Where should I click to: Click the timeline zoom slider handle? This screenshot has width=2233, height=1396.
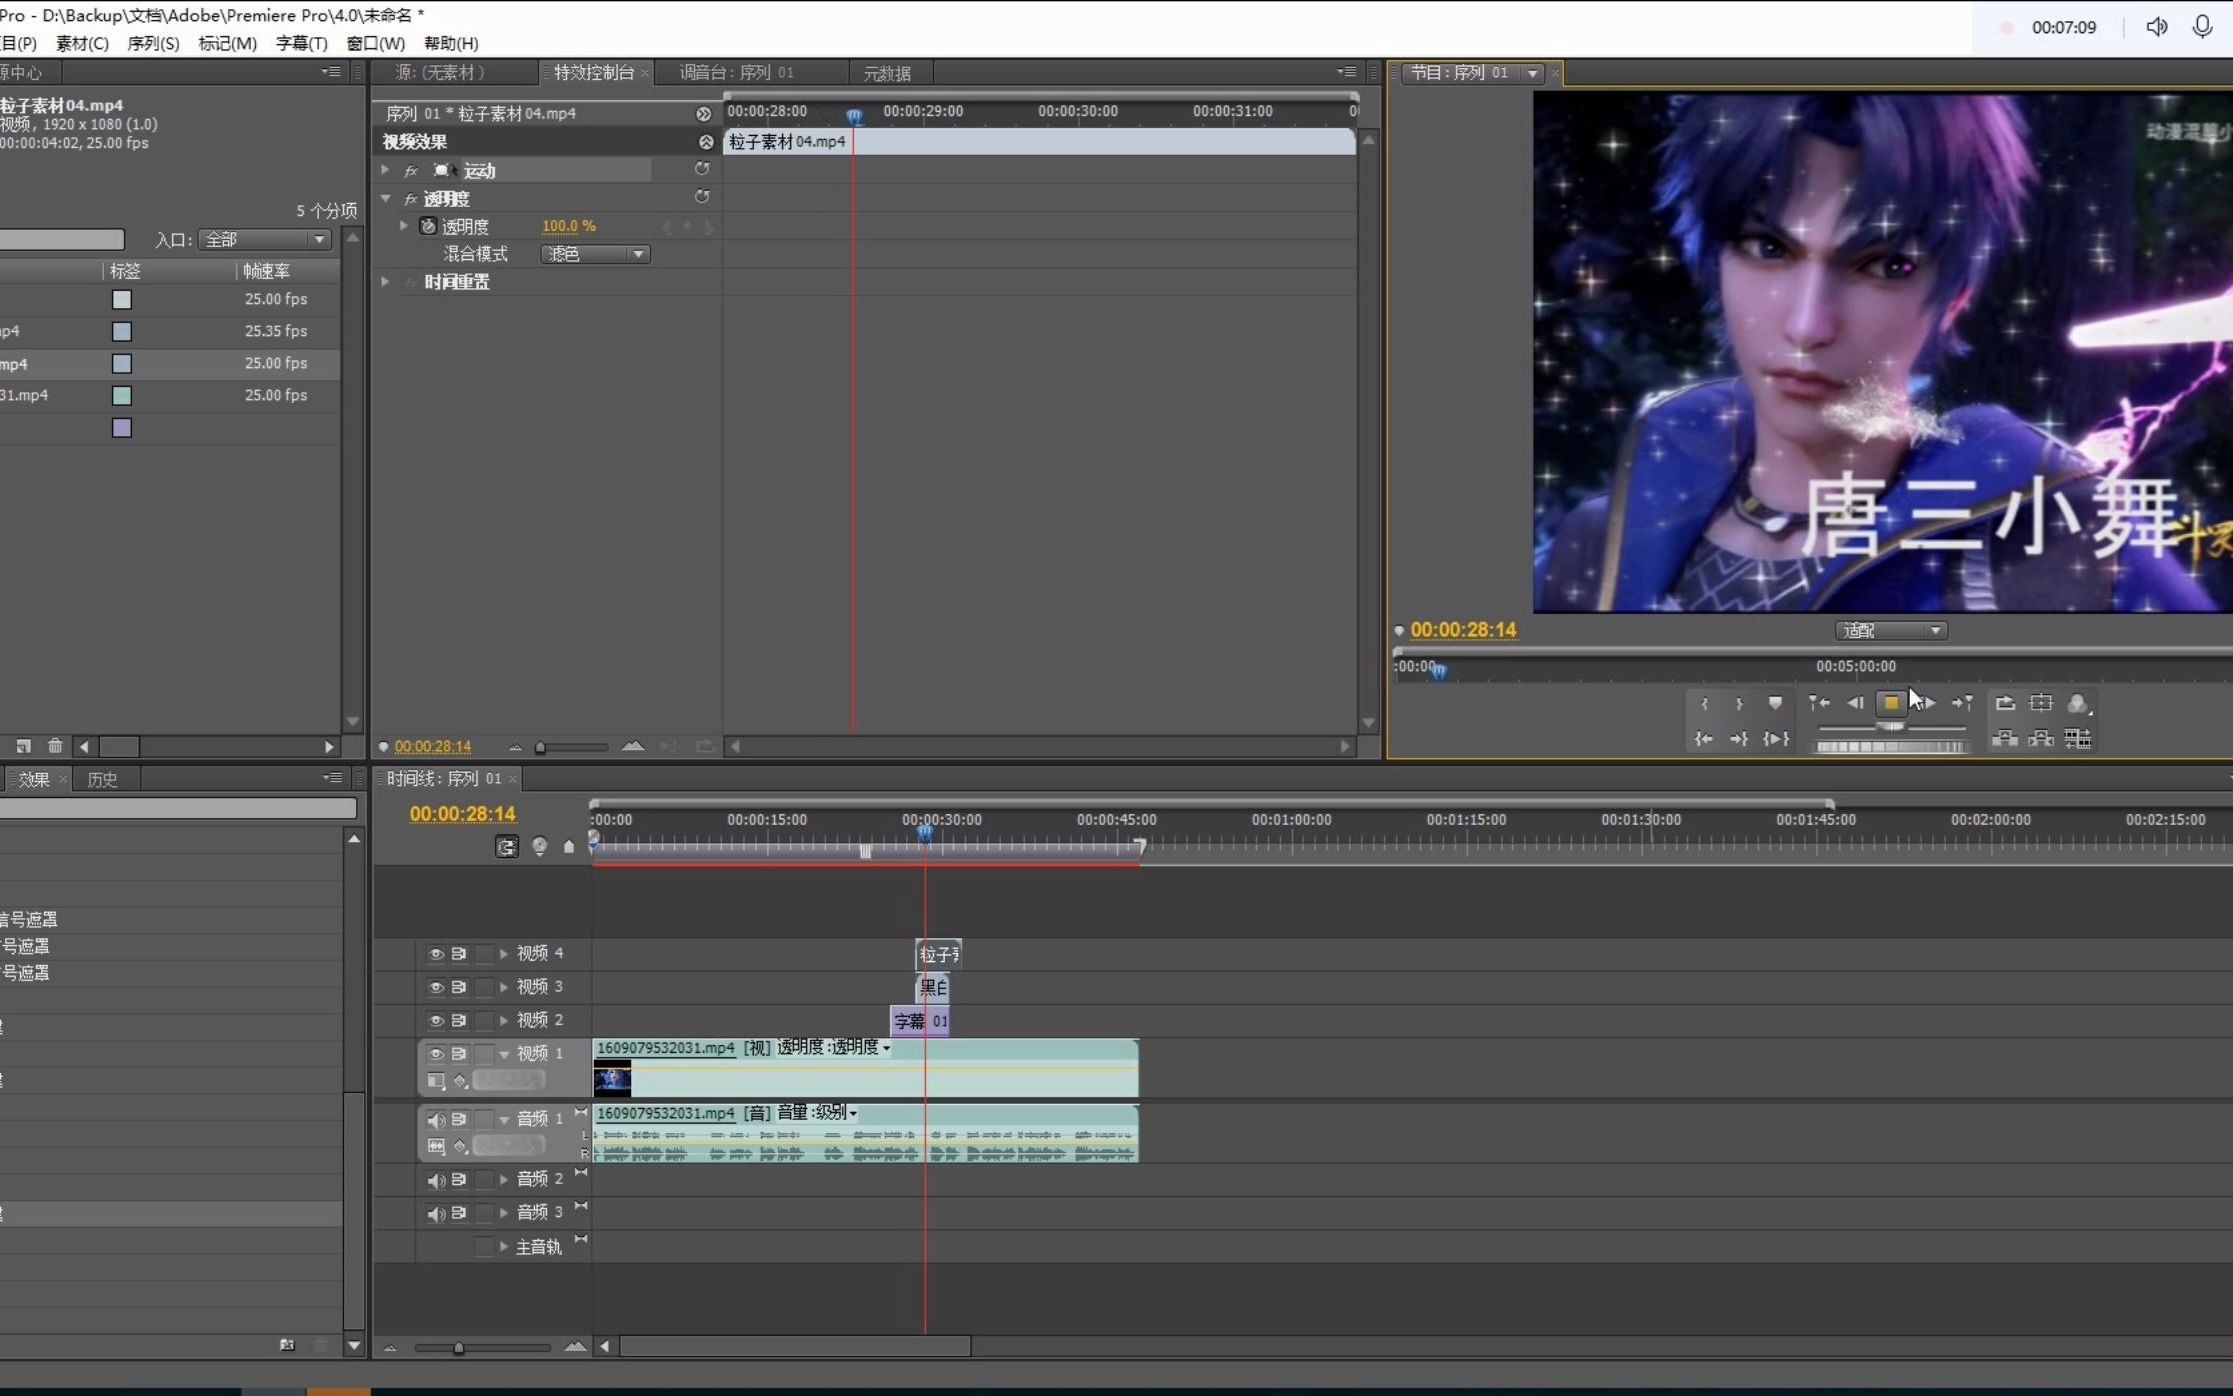tap(459, 1348)
